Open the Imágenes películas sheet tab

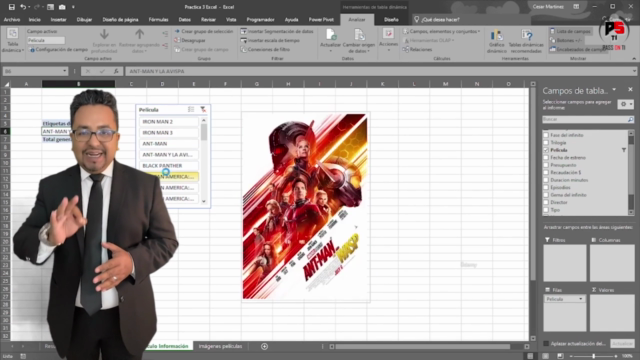(x=220, y=346)
